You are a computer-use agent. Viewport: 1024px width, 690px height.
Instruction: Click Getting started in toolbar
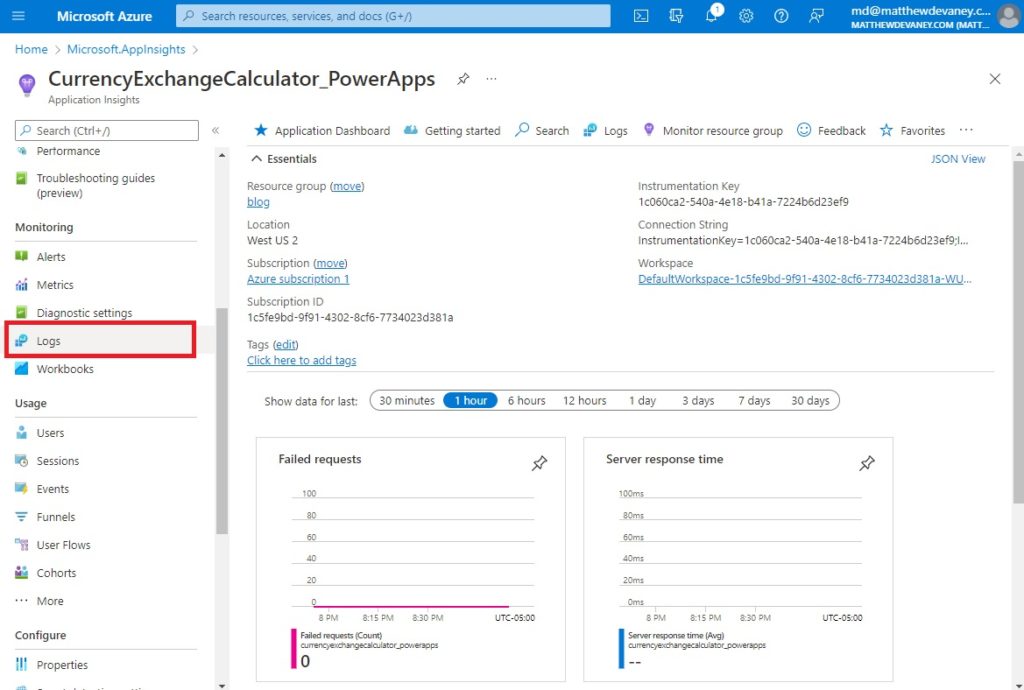pyautogui.click(x=452, y=131)
